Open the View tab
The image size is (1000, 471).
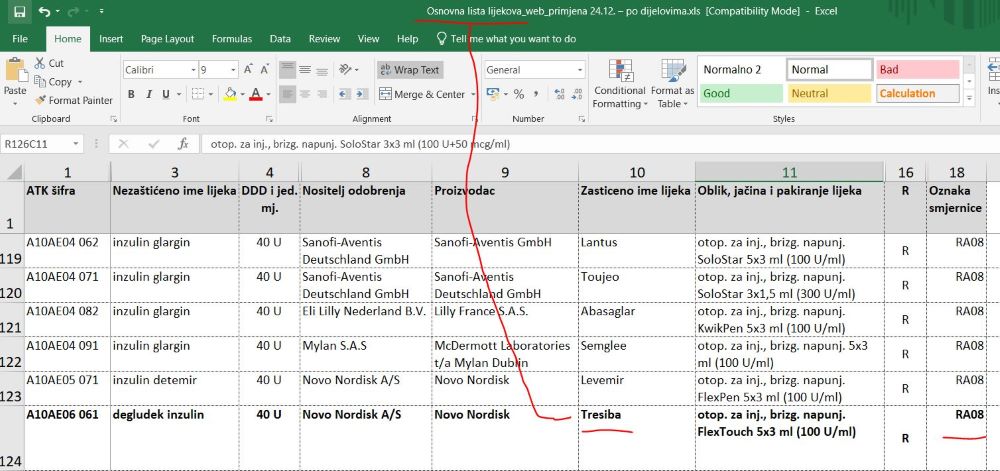pyautogui.click(x=368, y=39)
